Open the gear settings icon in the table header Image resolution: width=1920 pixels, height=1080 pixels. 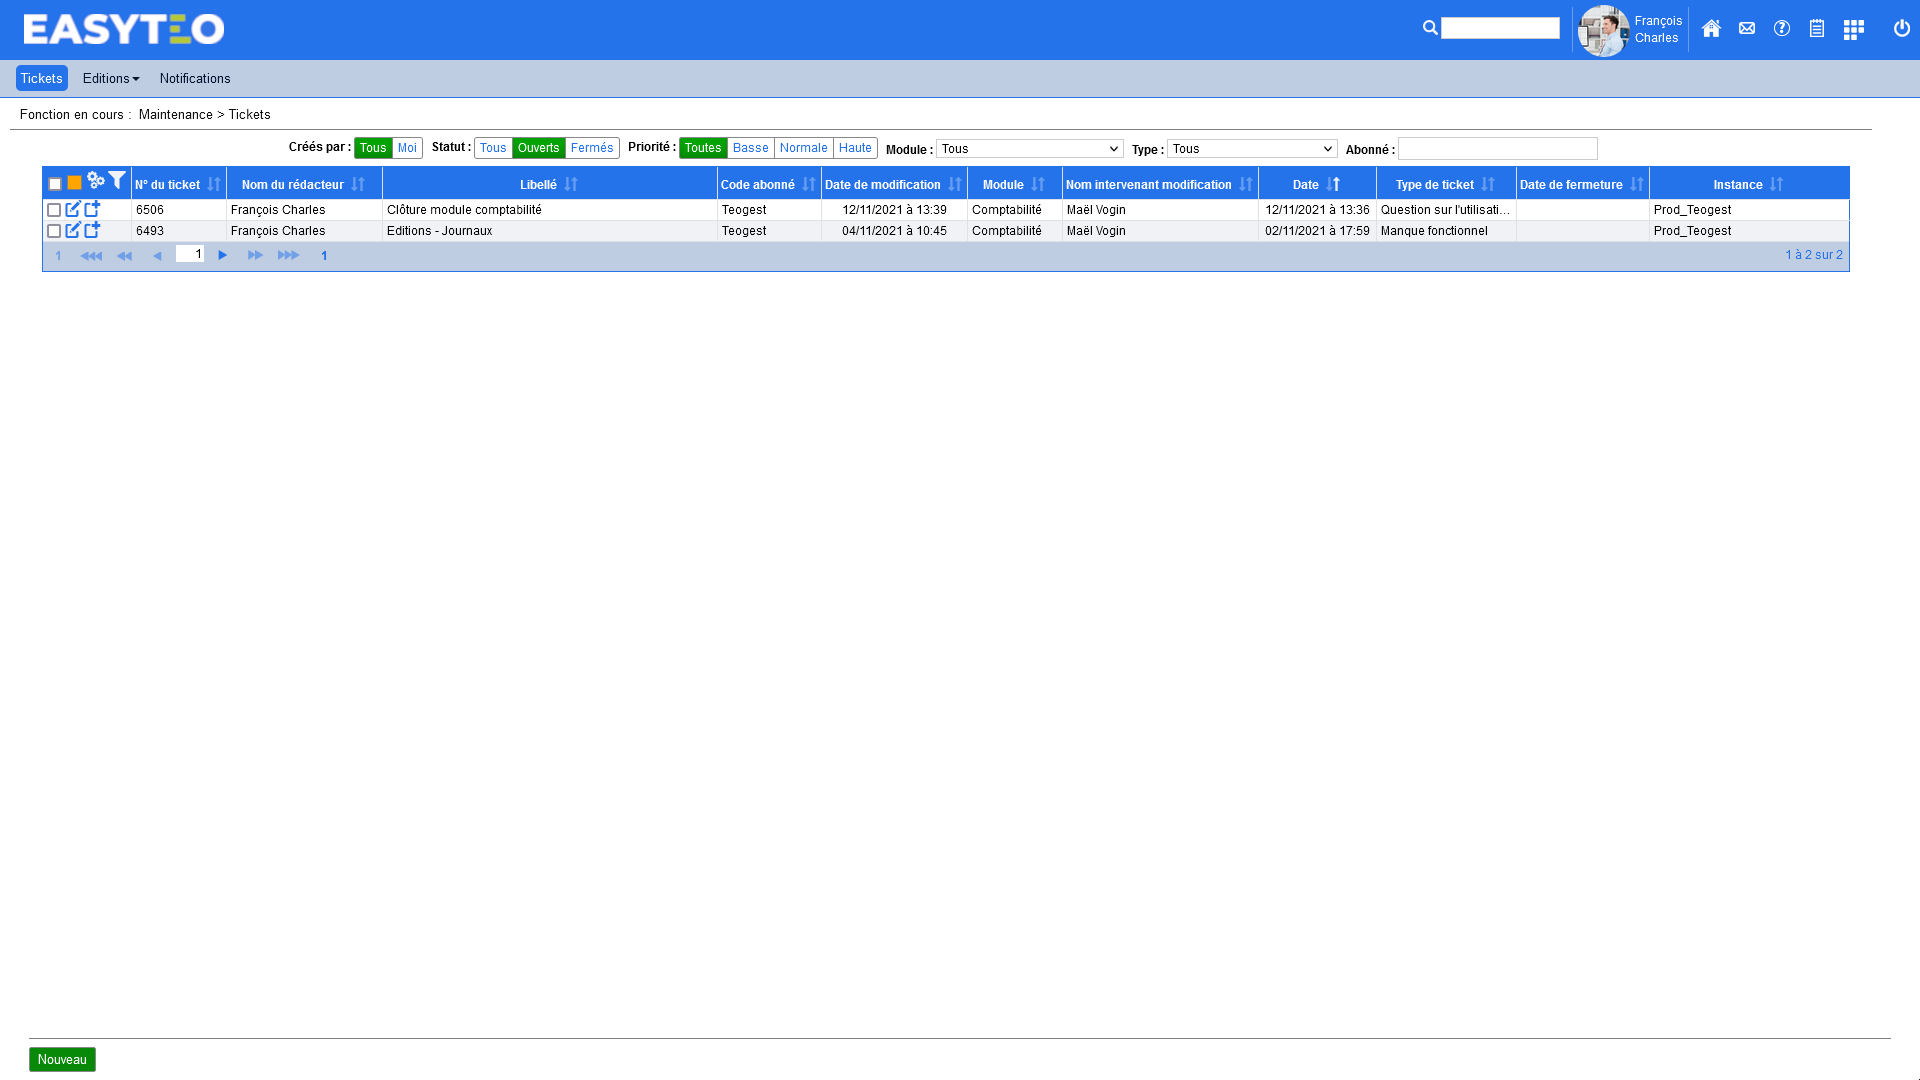coord(96,181)
